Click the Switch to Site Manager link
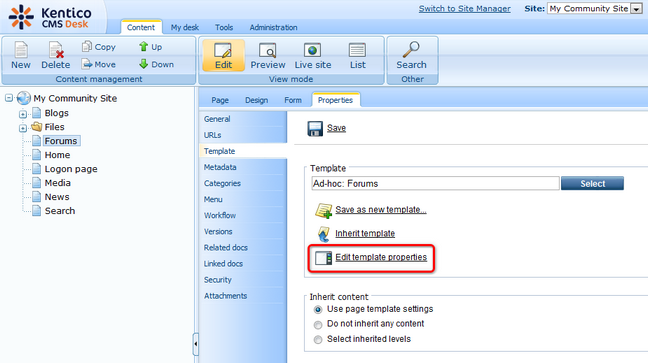 click(465, 9)
